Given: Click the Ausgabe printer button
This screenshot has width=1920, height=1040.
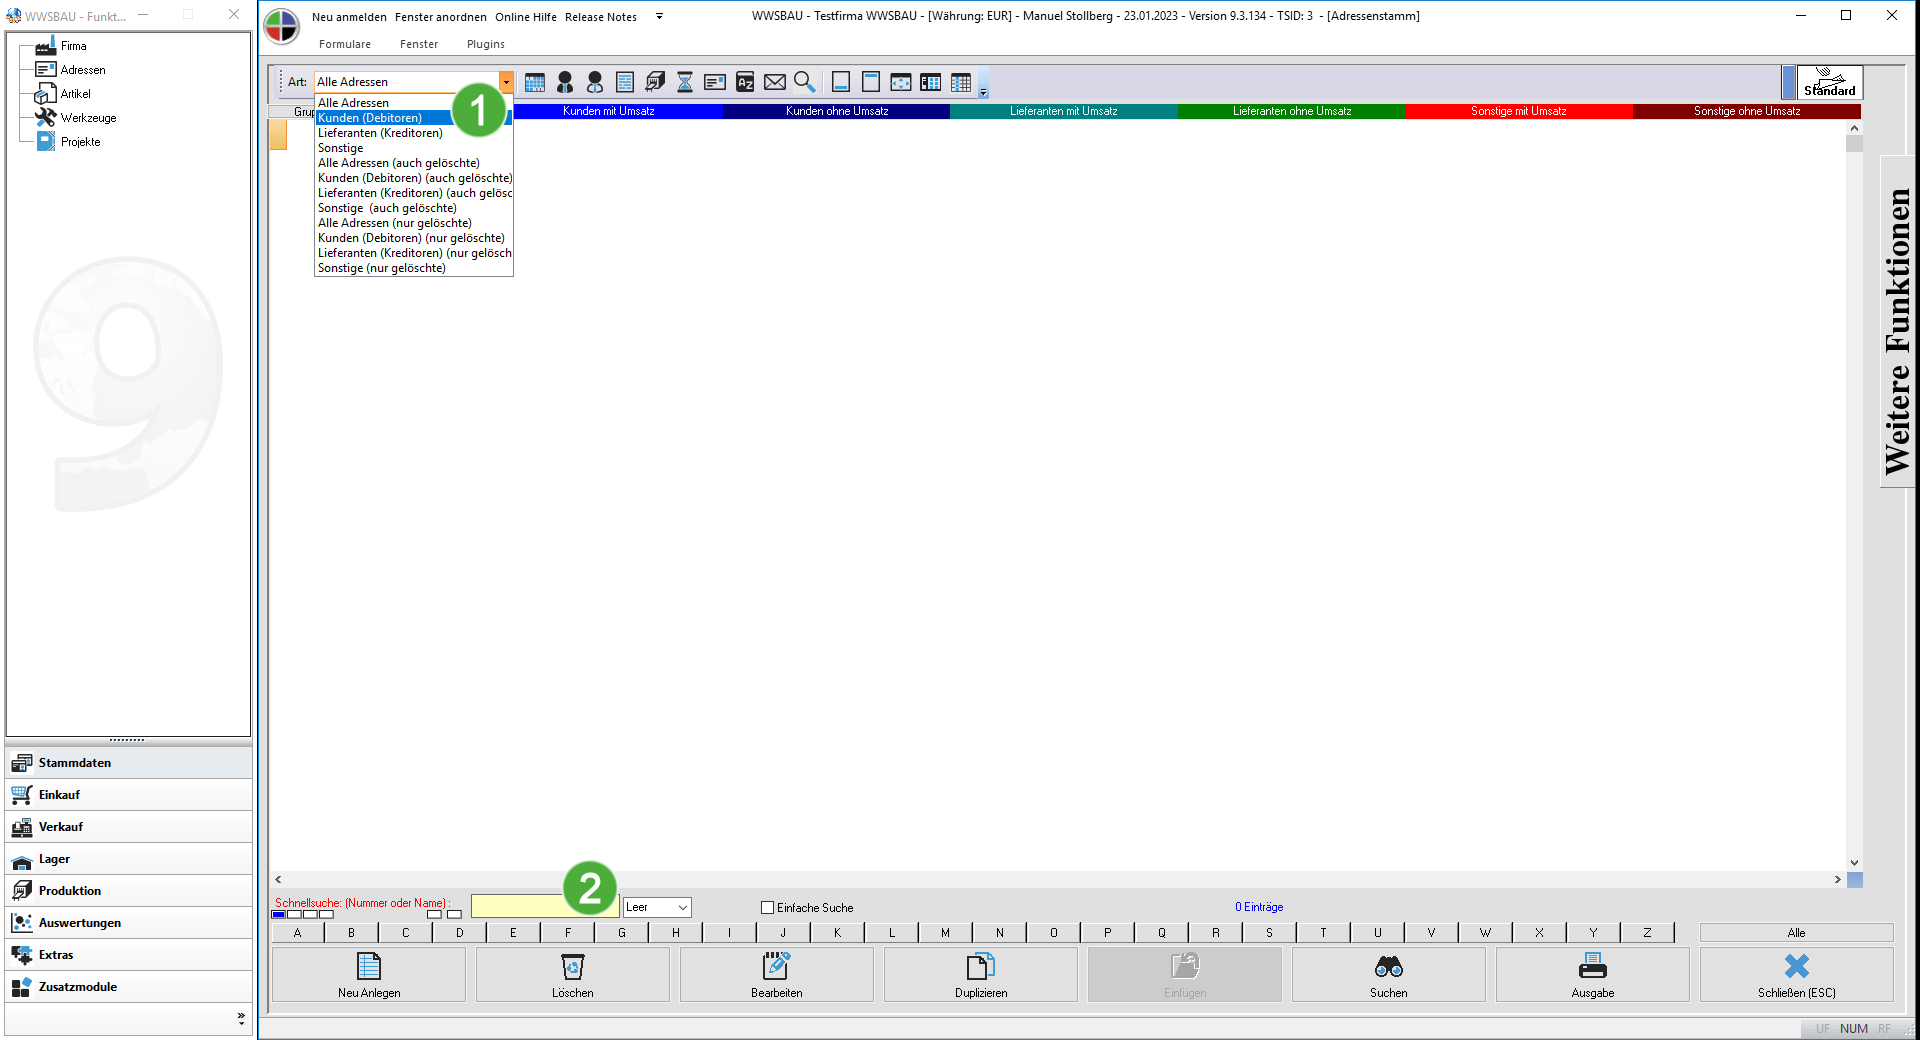Looking at the screenshot, I should (x=1593, y=975).
